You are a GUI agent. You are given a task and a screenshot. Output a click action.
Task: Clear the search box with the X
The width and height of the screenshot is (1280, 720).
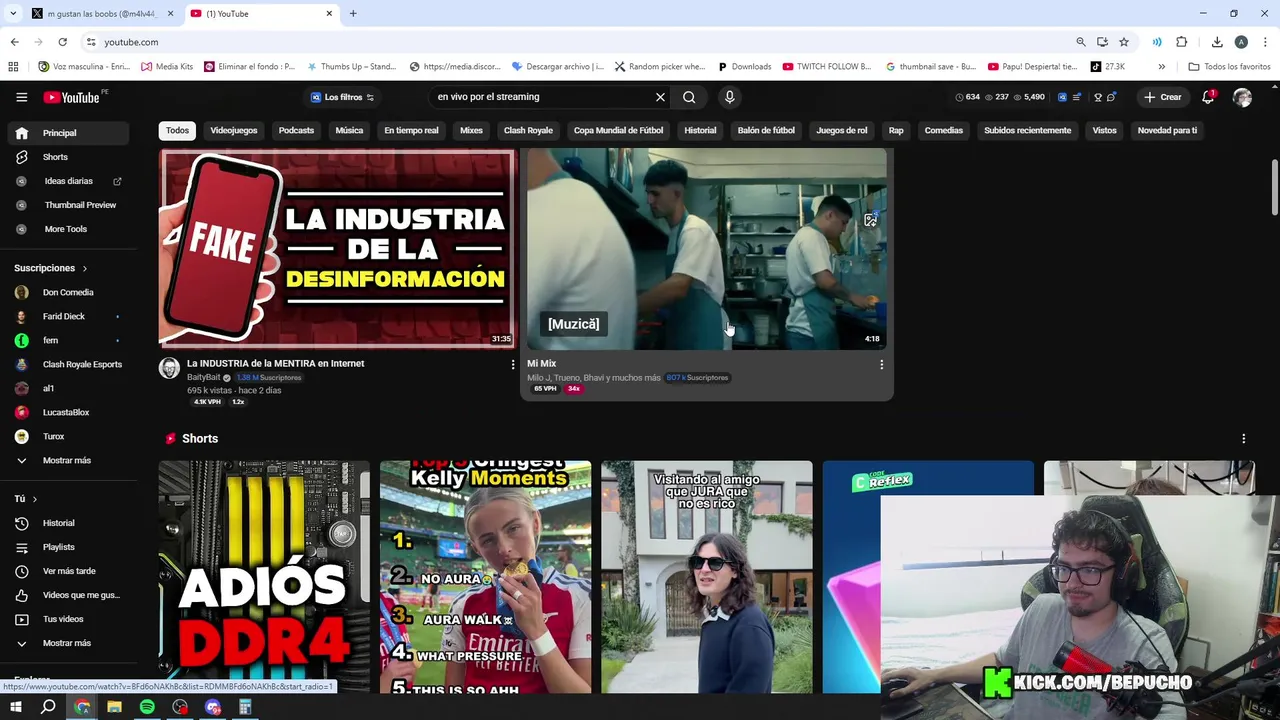[x=660, y=97]
